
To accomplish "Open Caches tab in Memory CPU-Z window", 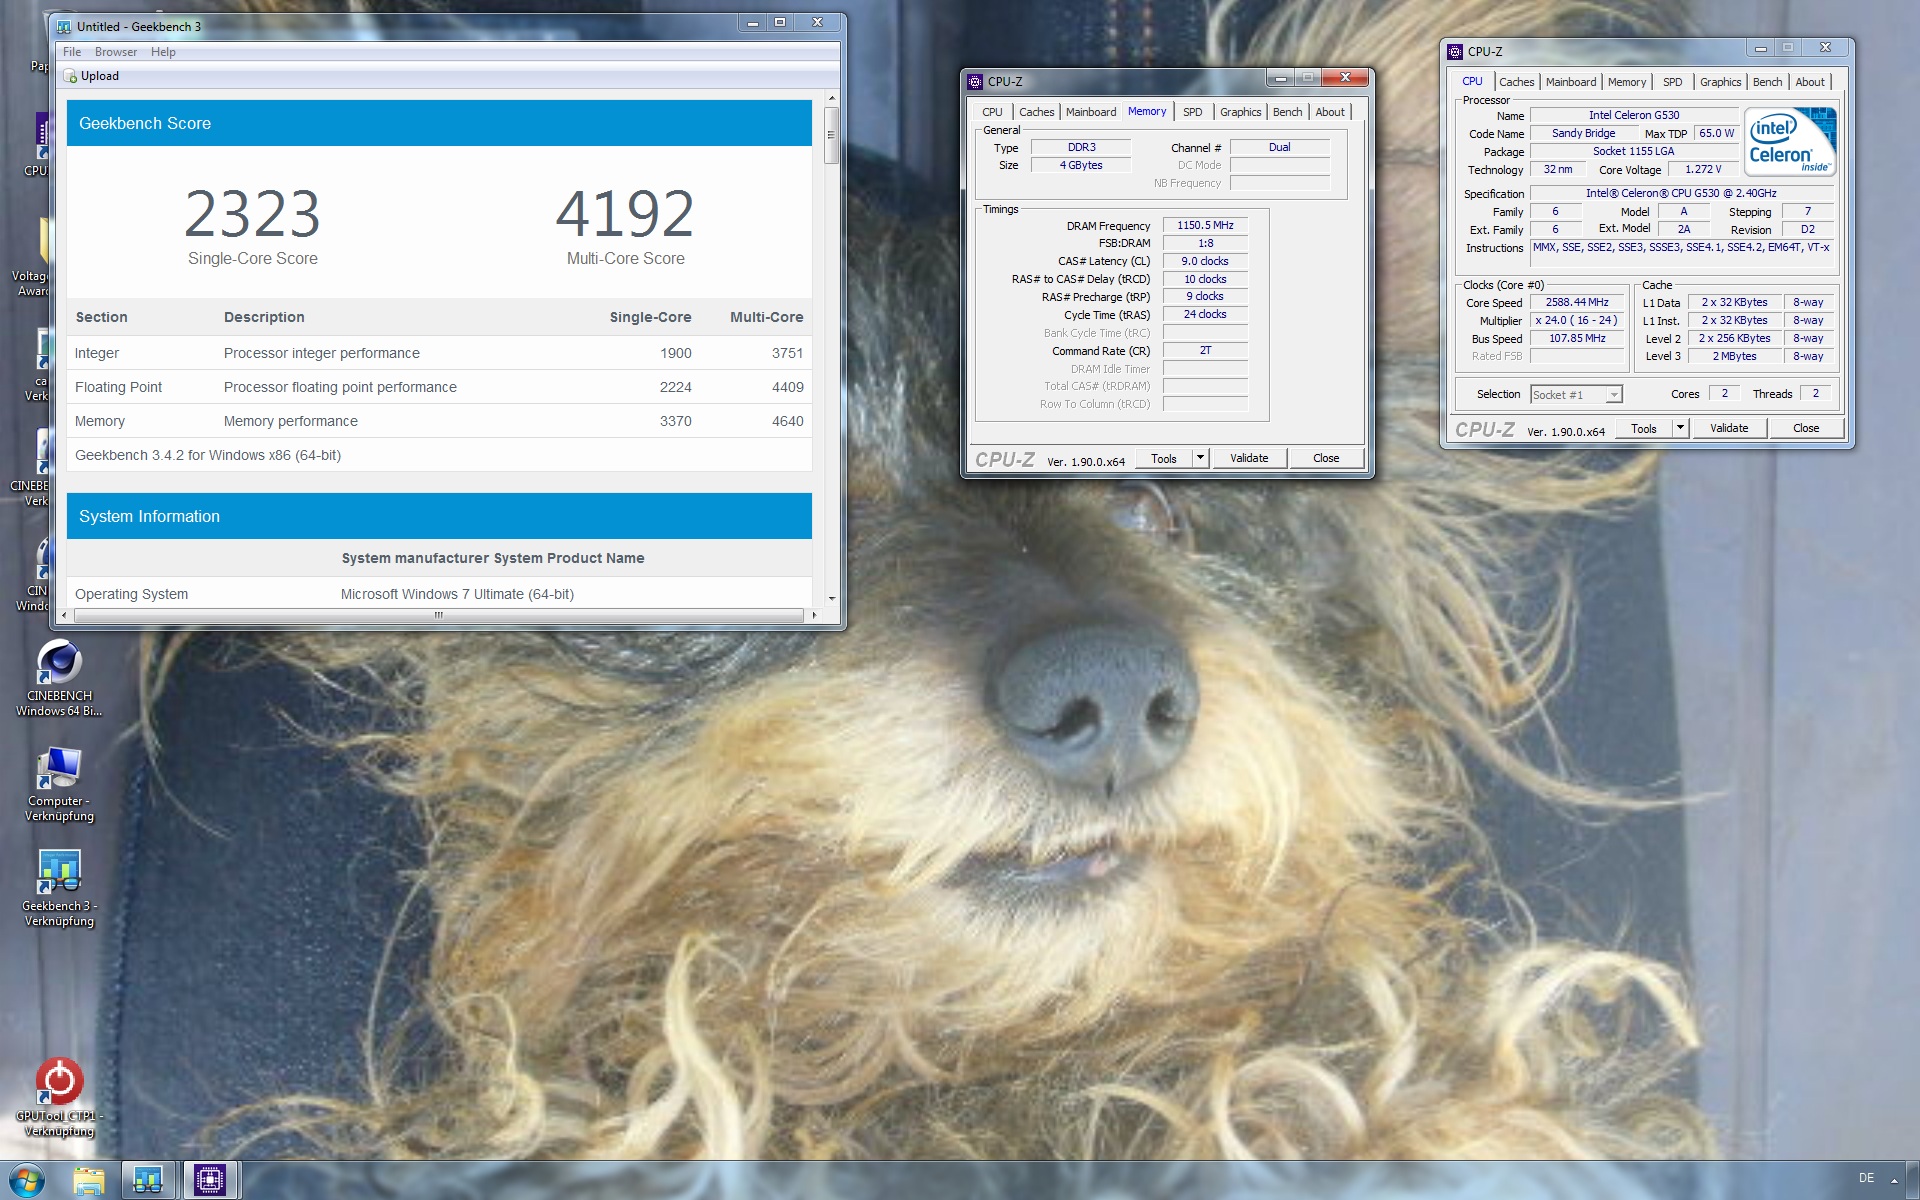I will click(x=1036, y=112).
